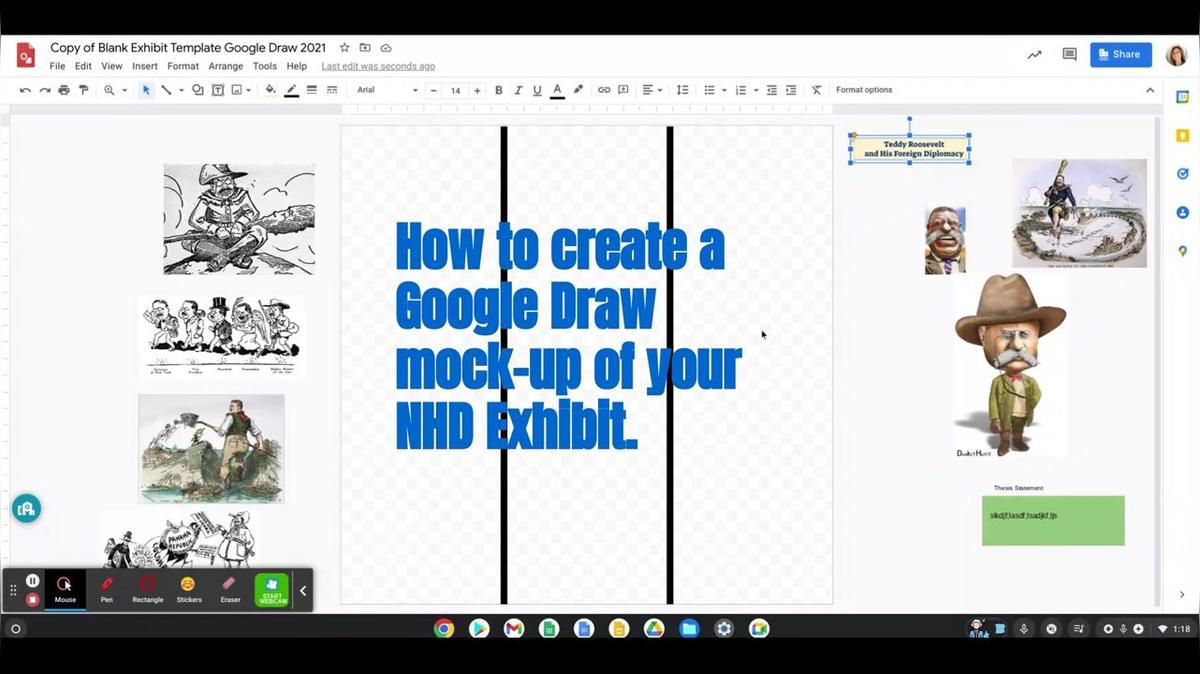Open the Insert image tool
1200x674 pixels.
tap(236, 90)
